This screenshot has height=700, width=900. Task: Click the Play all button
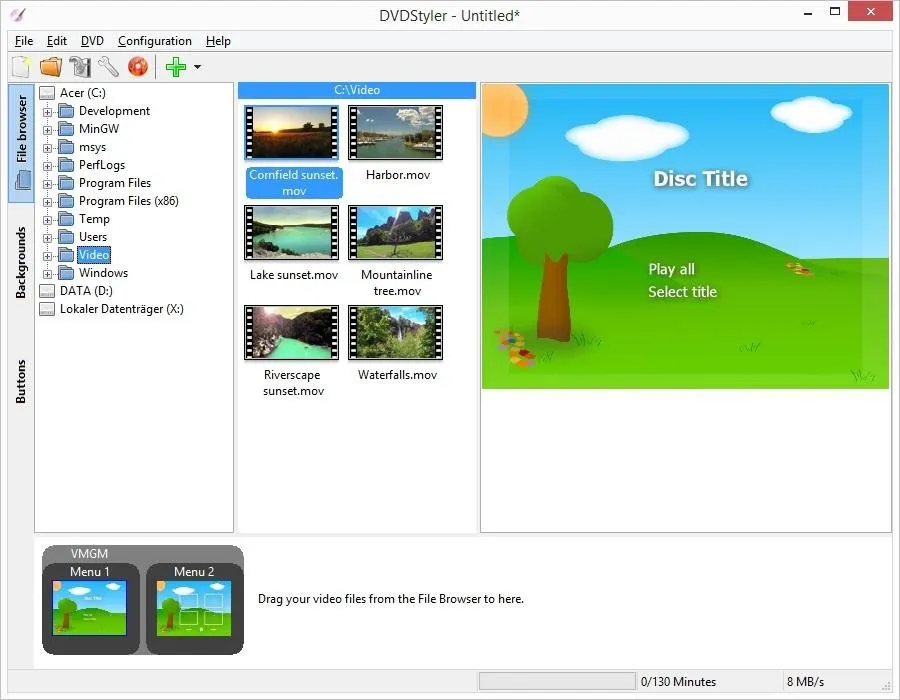pyautogui.click(x=671, y=269)
